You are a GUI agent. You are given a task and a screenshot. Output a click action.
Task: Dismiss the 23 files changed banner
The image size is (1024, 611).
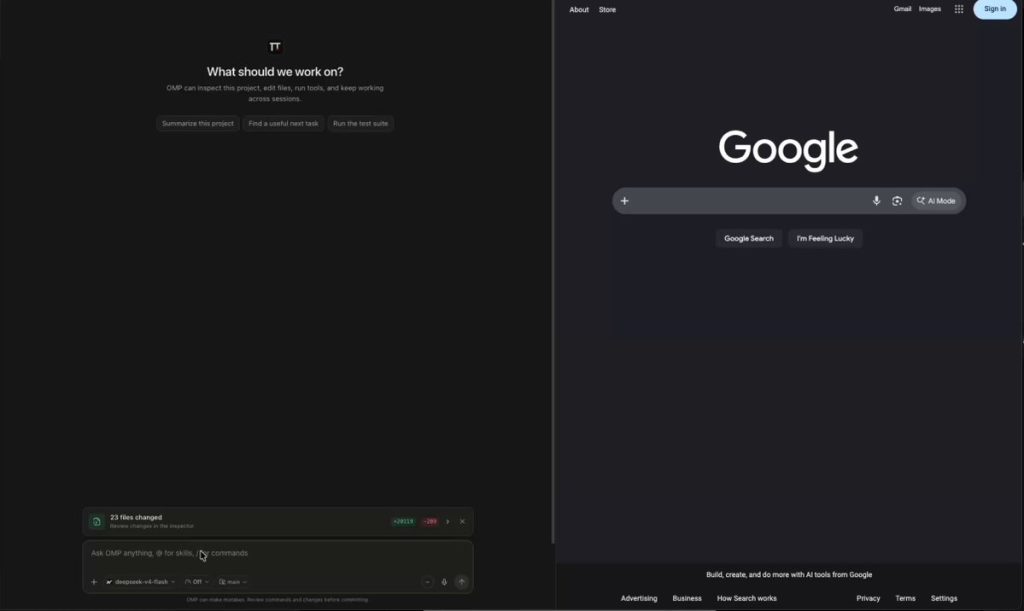(462, 522)
